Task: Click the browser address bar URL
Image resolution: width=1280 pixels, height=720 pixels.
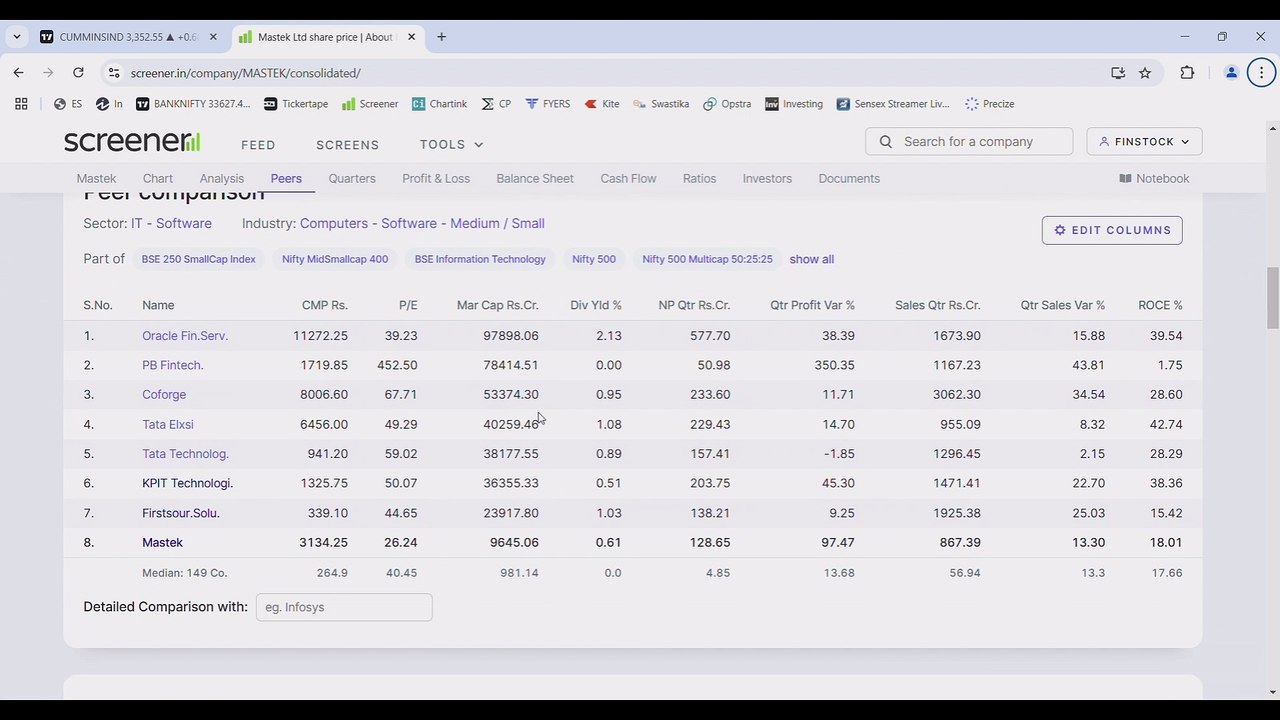Action: click(x=245, y=73)
